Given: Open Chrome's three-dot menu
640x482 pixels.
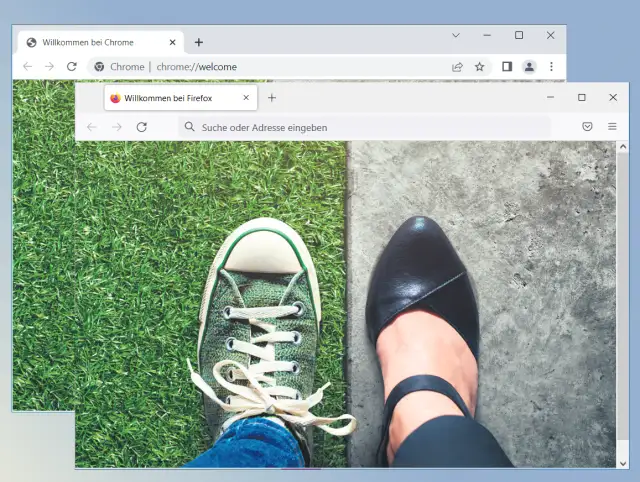Looking at the screenshot, I should point(551,67).
